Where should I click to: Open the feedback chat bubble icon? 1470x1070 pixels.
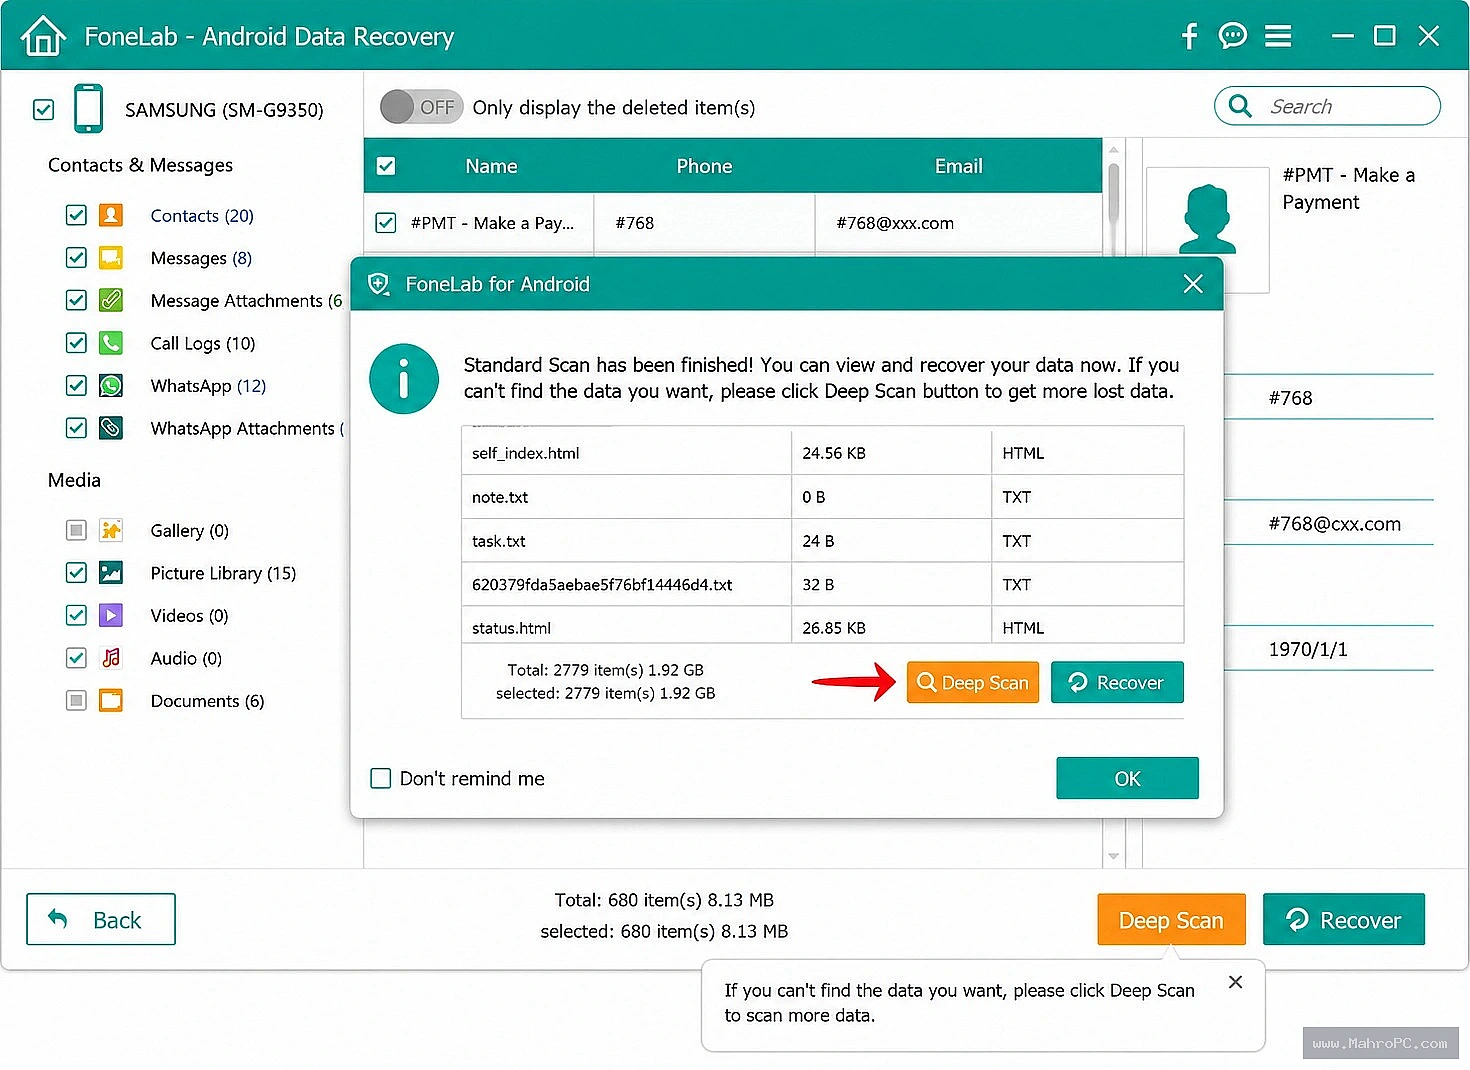[1233, 36]
